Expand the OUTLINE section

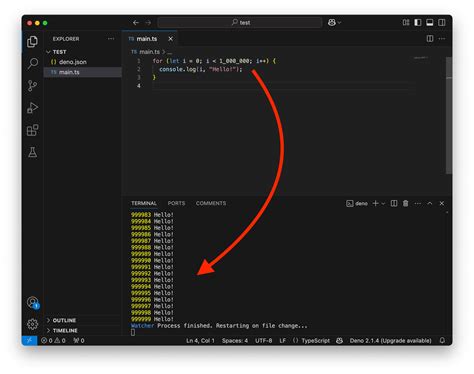coord(83,320)
